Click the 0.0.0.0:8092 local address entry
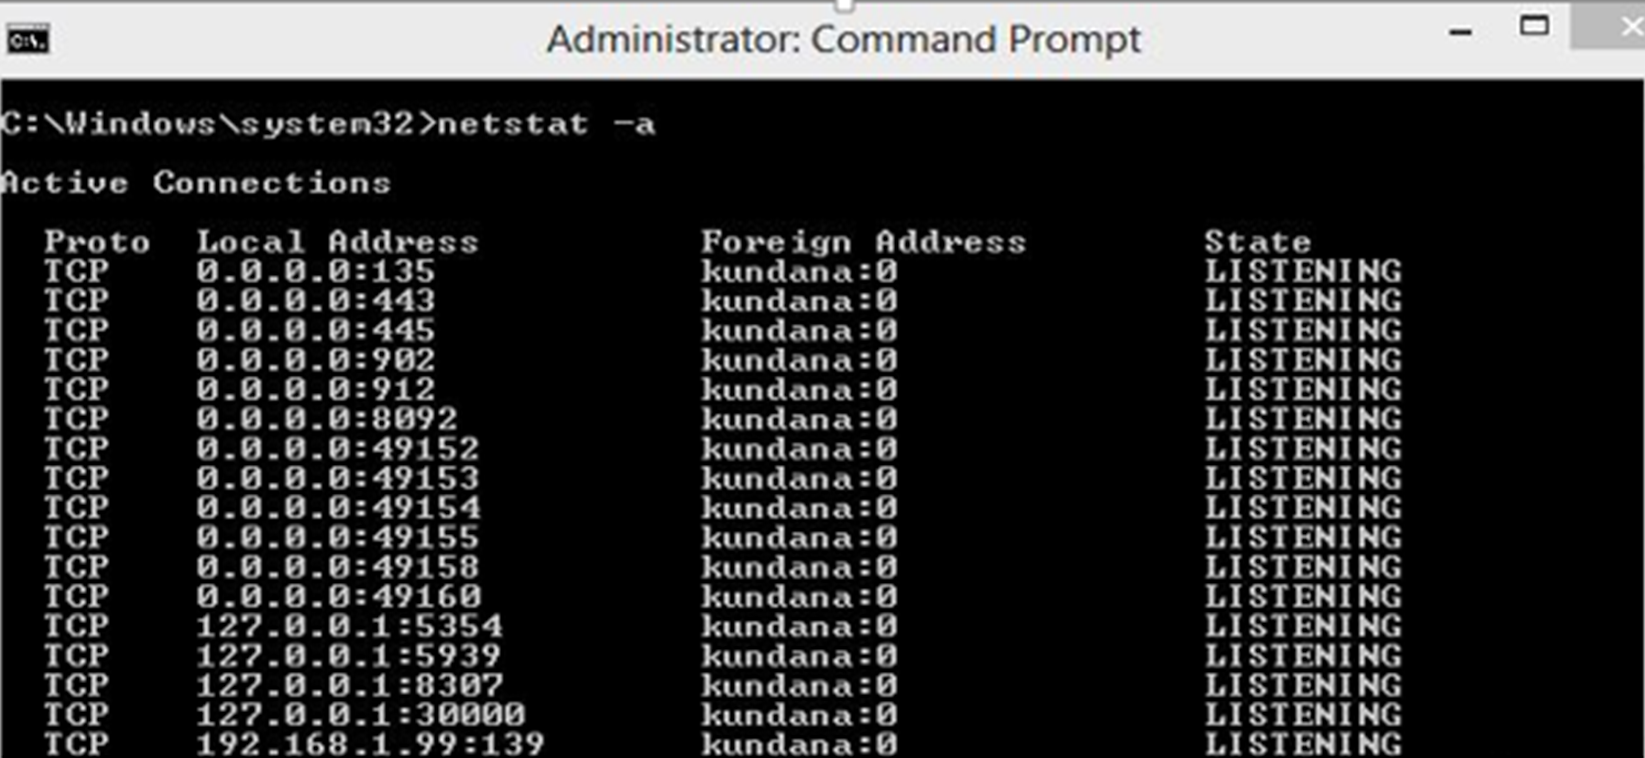The height and width of the screenshot is (758, 1645). click(326, 419)
